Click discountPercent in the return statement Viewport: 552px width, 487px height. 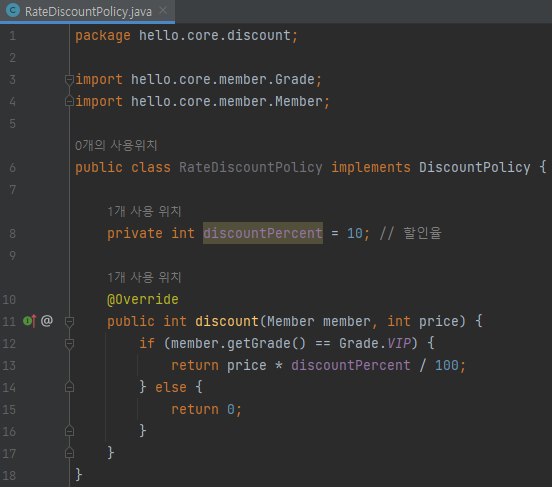click(351, 365)
